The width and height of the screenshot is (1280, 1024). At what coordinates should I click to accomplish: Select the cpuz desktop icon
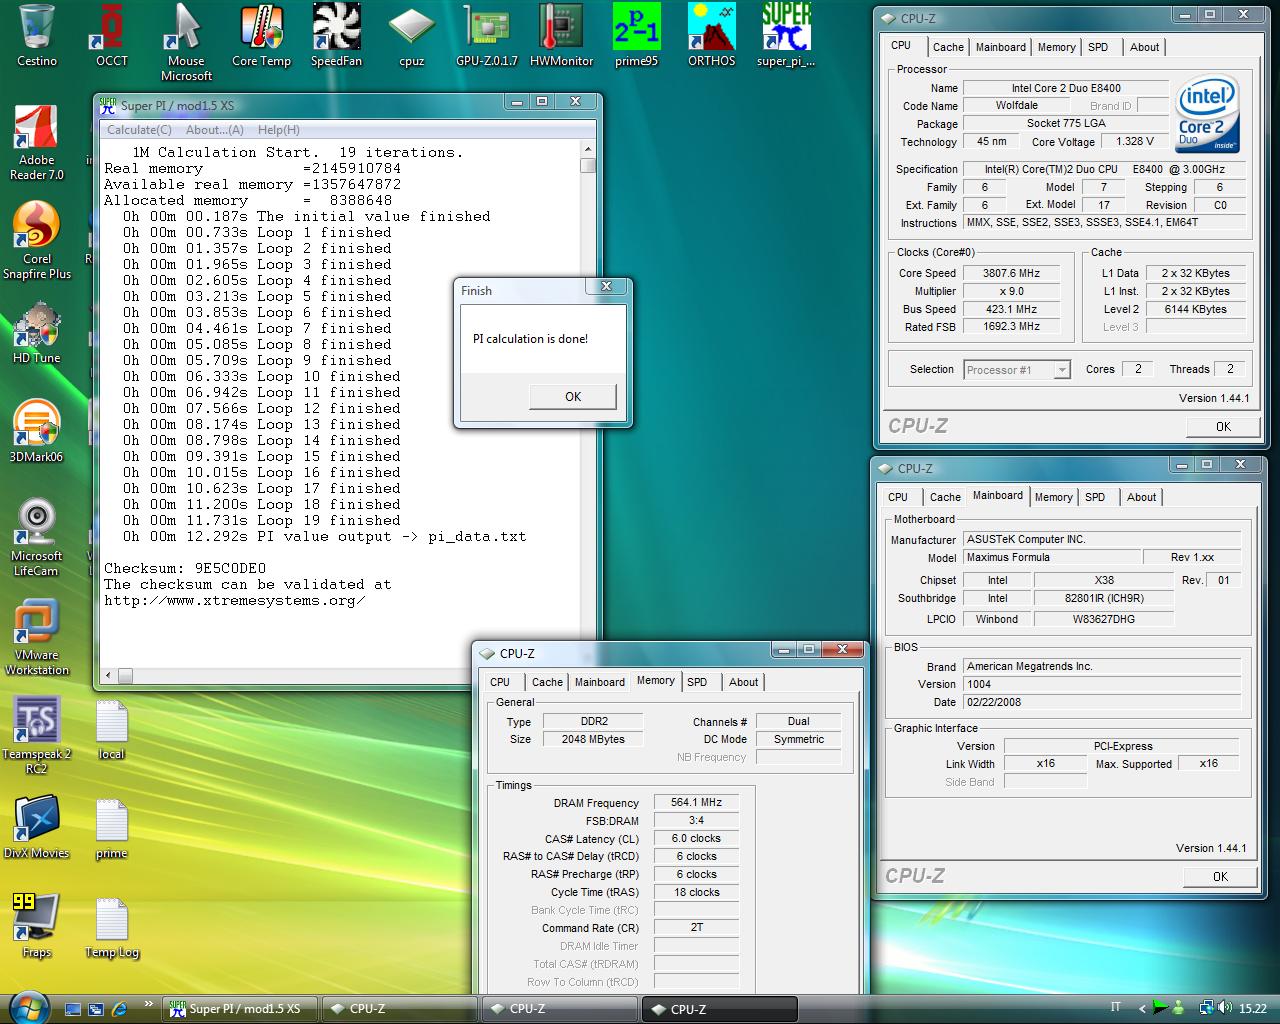pos(411,36)
